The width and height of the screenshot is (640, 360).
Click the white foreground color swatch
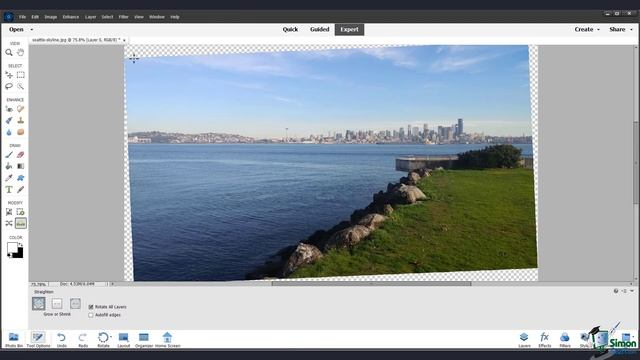click(x=12, y=247)
